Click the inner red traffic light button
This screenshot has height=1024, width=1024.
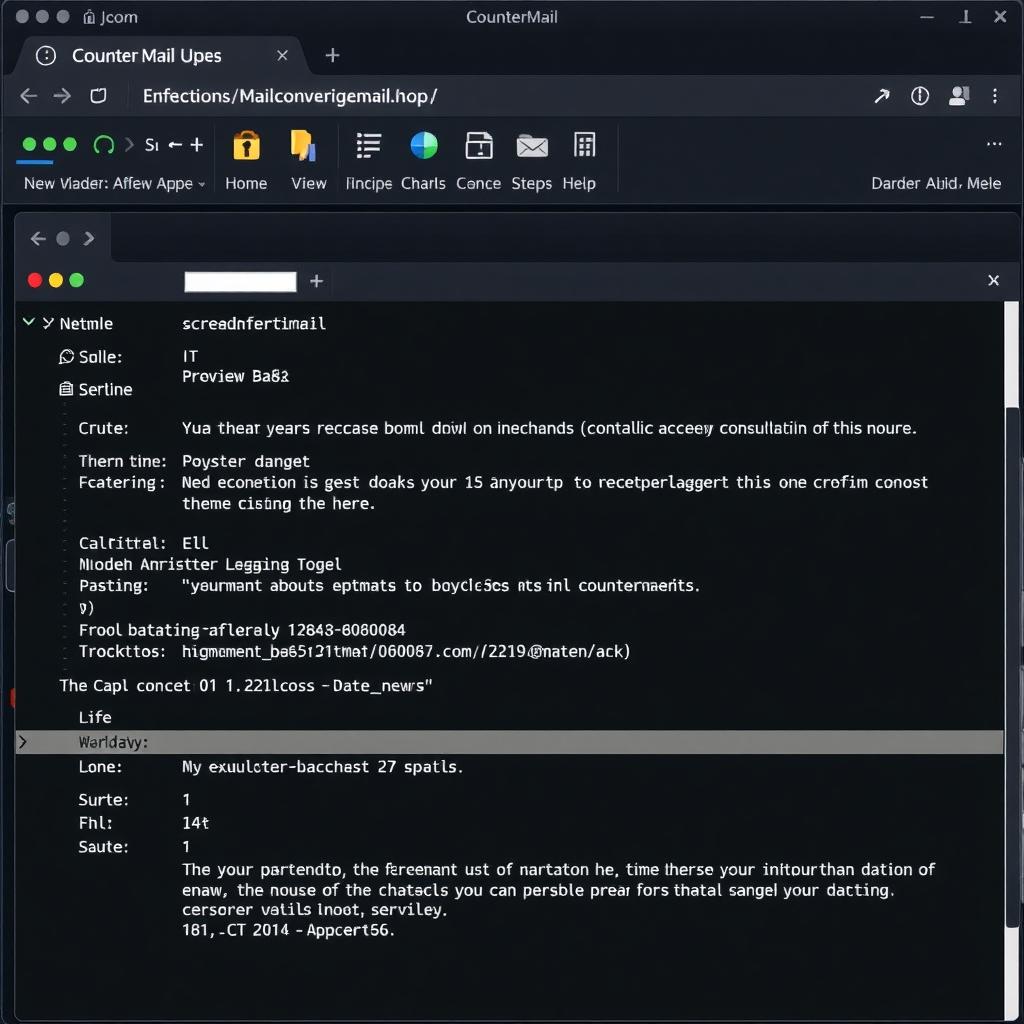click(x=35, y=280)
